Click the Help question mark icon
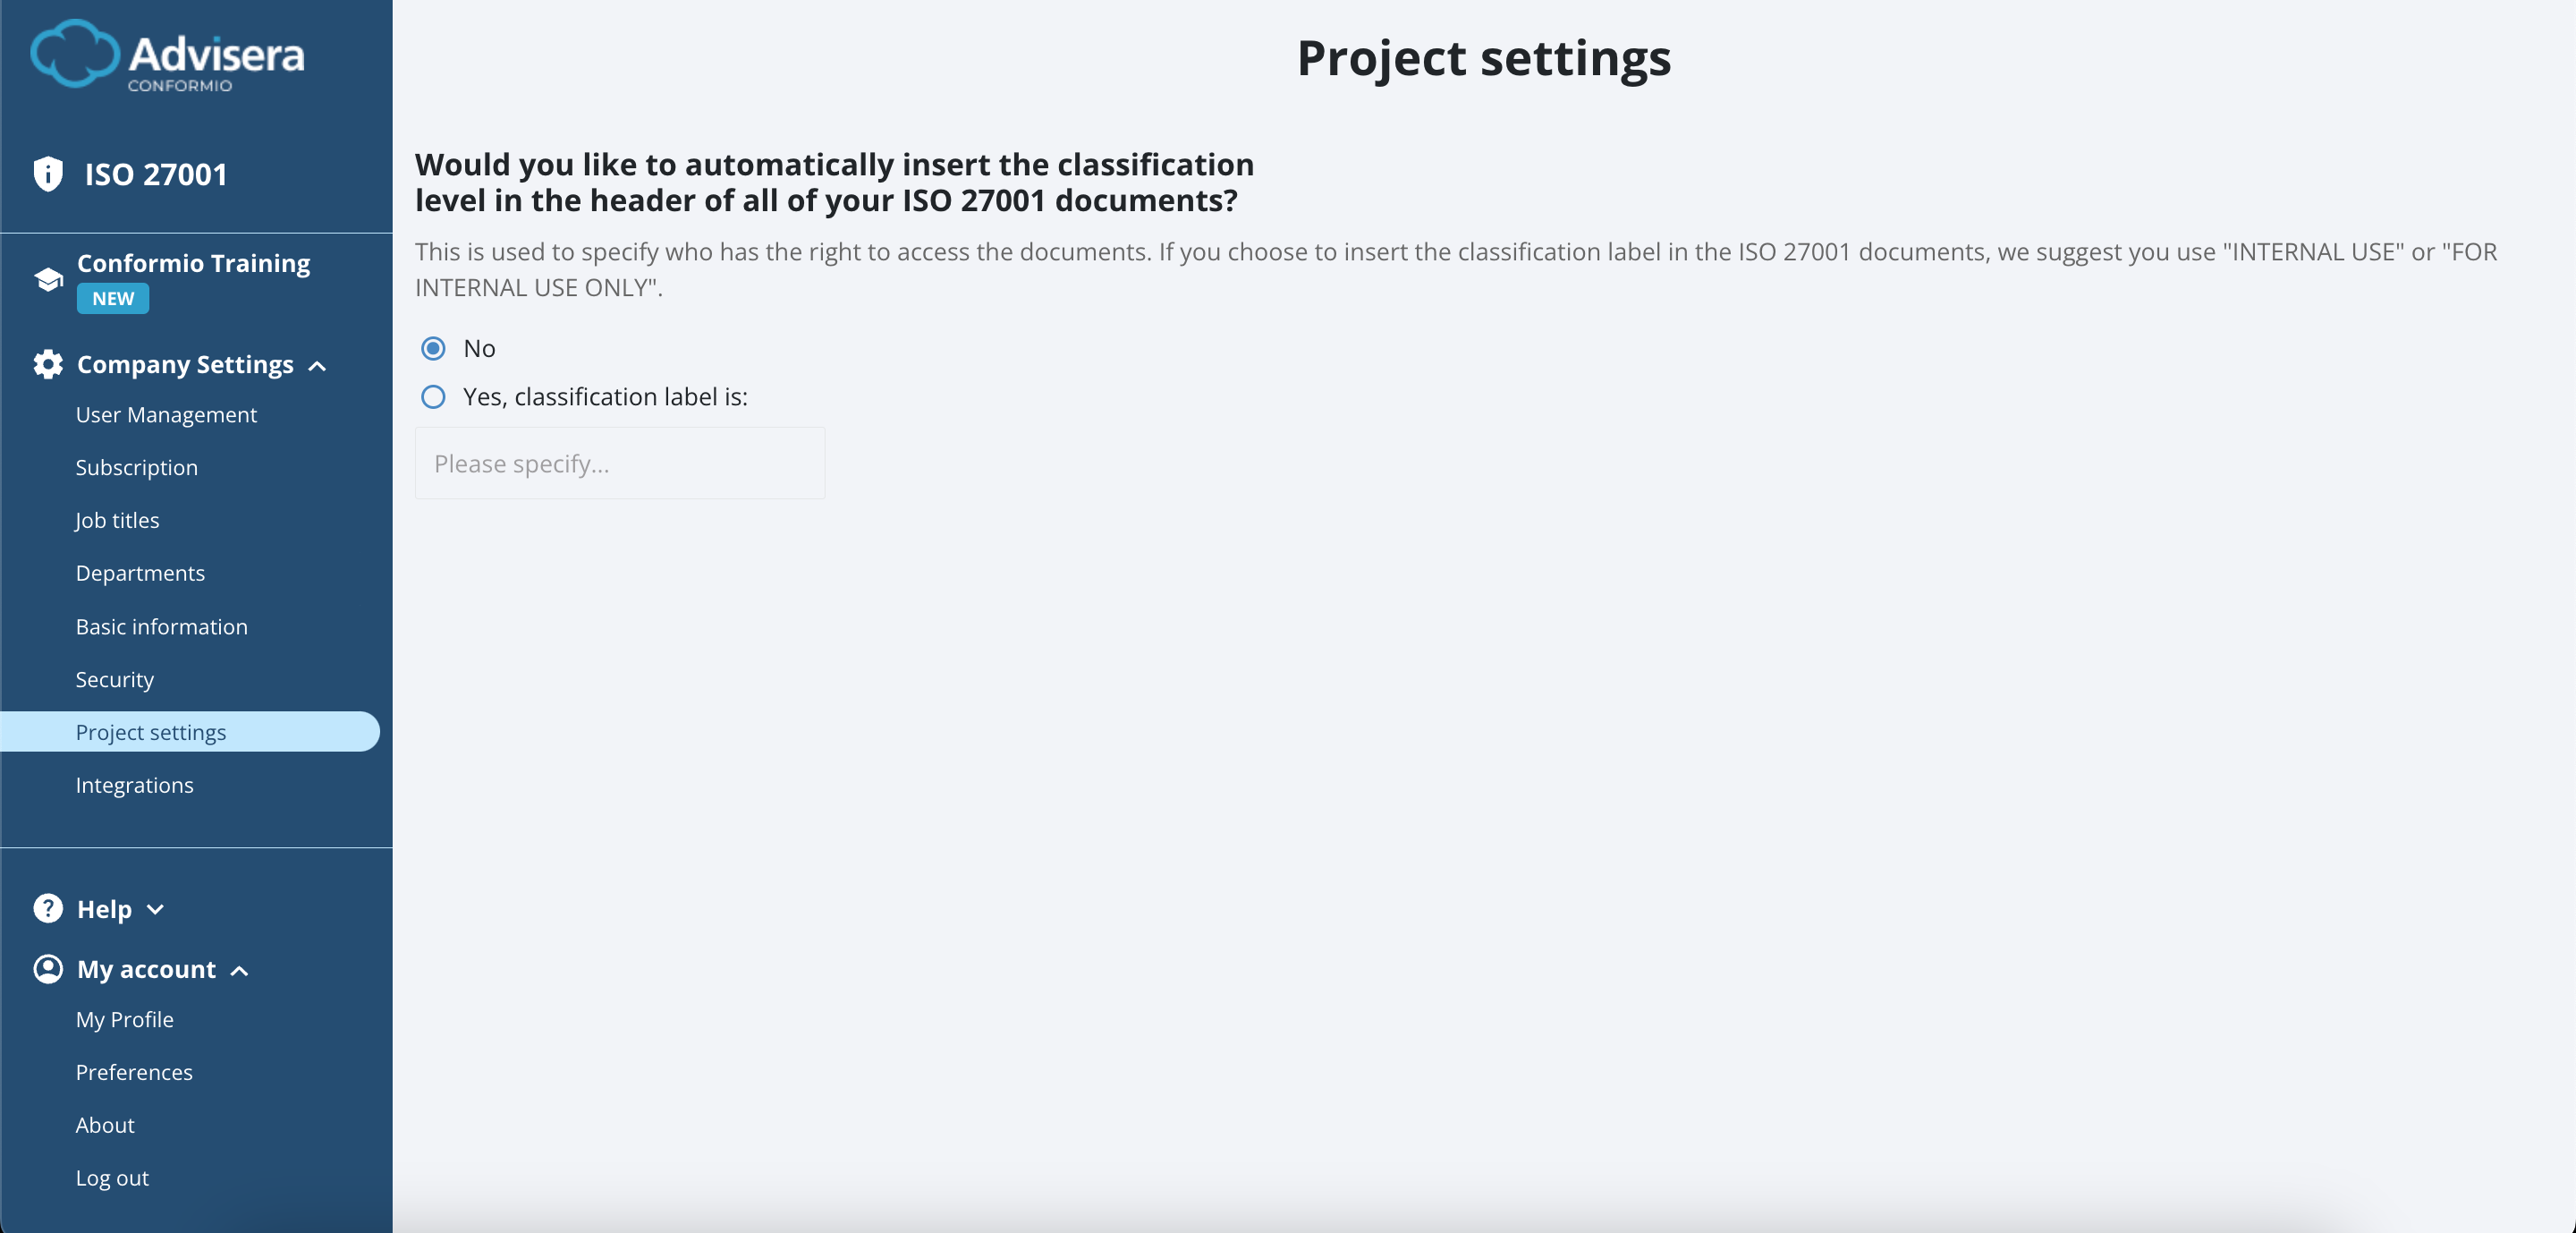This screenshot has height=1233, width=2576. (48, 908)
